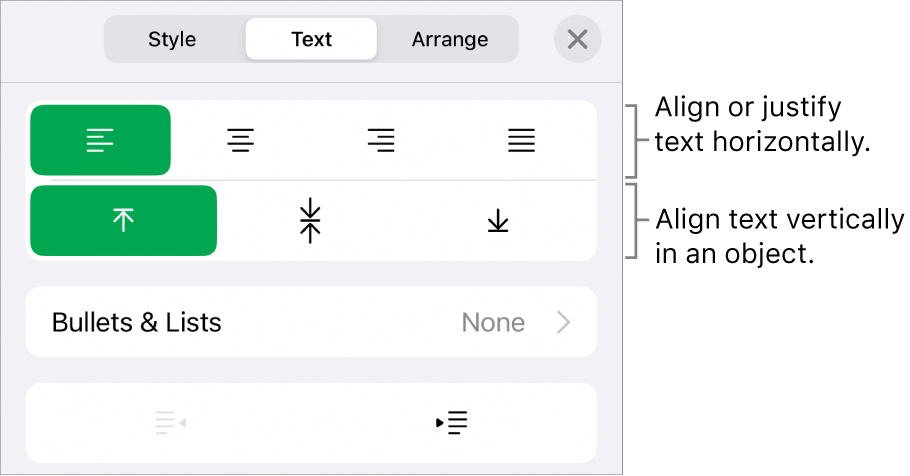Screen dimensions: 910x476
Task: Click the "Align or justify text horizontally" callout
Action: click(x=760, y=125)
